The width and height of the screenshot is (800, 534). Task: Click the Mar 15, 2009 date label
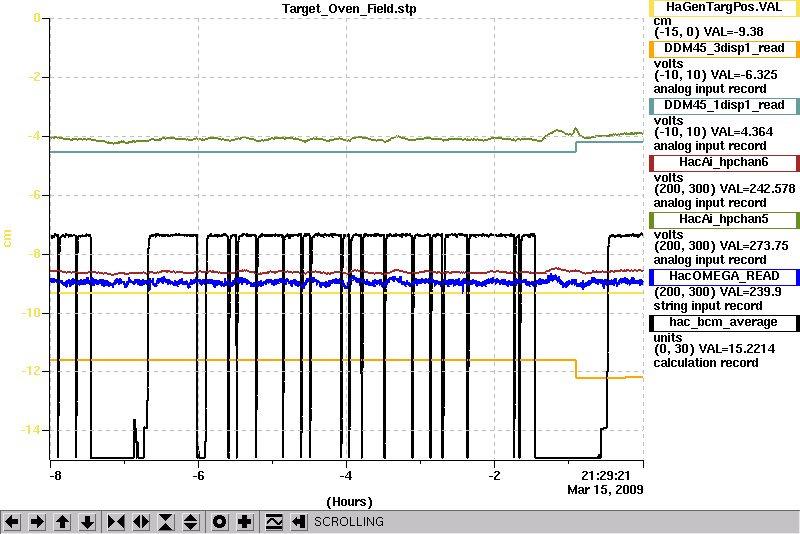tap(605, 490)
